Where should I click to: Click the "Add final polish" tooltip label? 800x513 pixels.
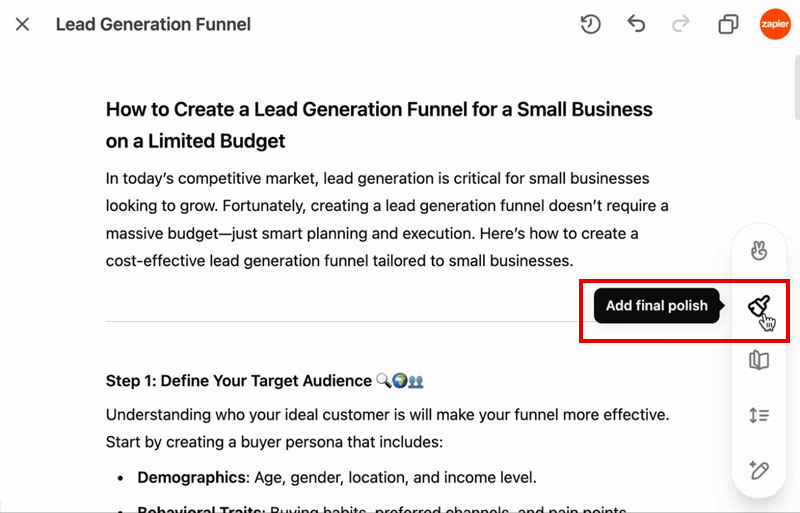(x=656, y=306)
